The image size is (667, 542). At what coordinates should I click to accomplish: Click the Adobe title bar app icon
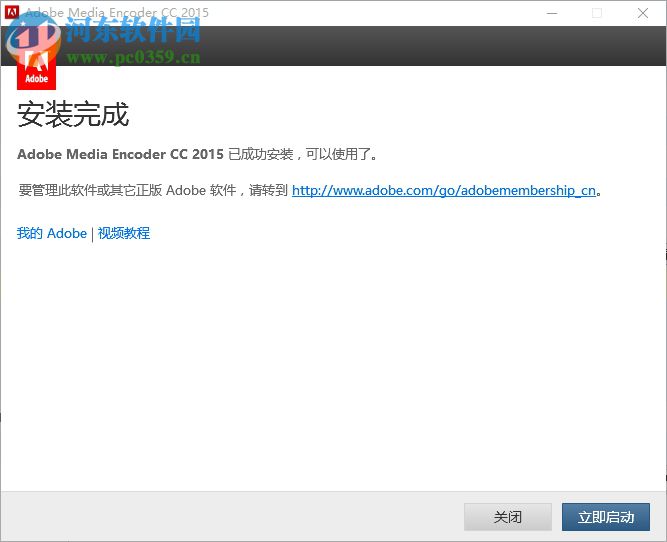tap(11, 12)
